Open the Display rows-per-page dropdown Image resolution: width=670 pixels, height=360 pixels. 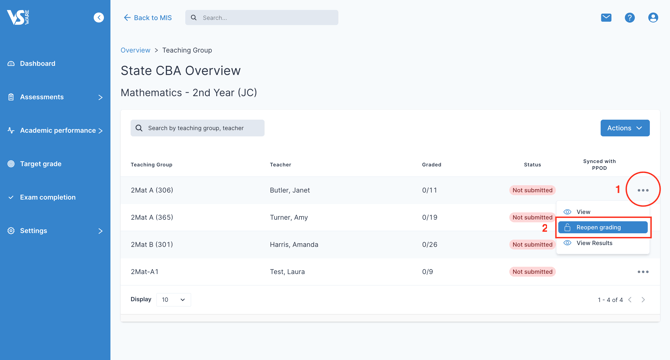click(x=173, y=300)
